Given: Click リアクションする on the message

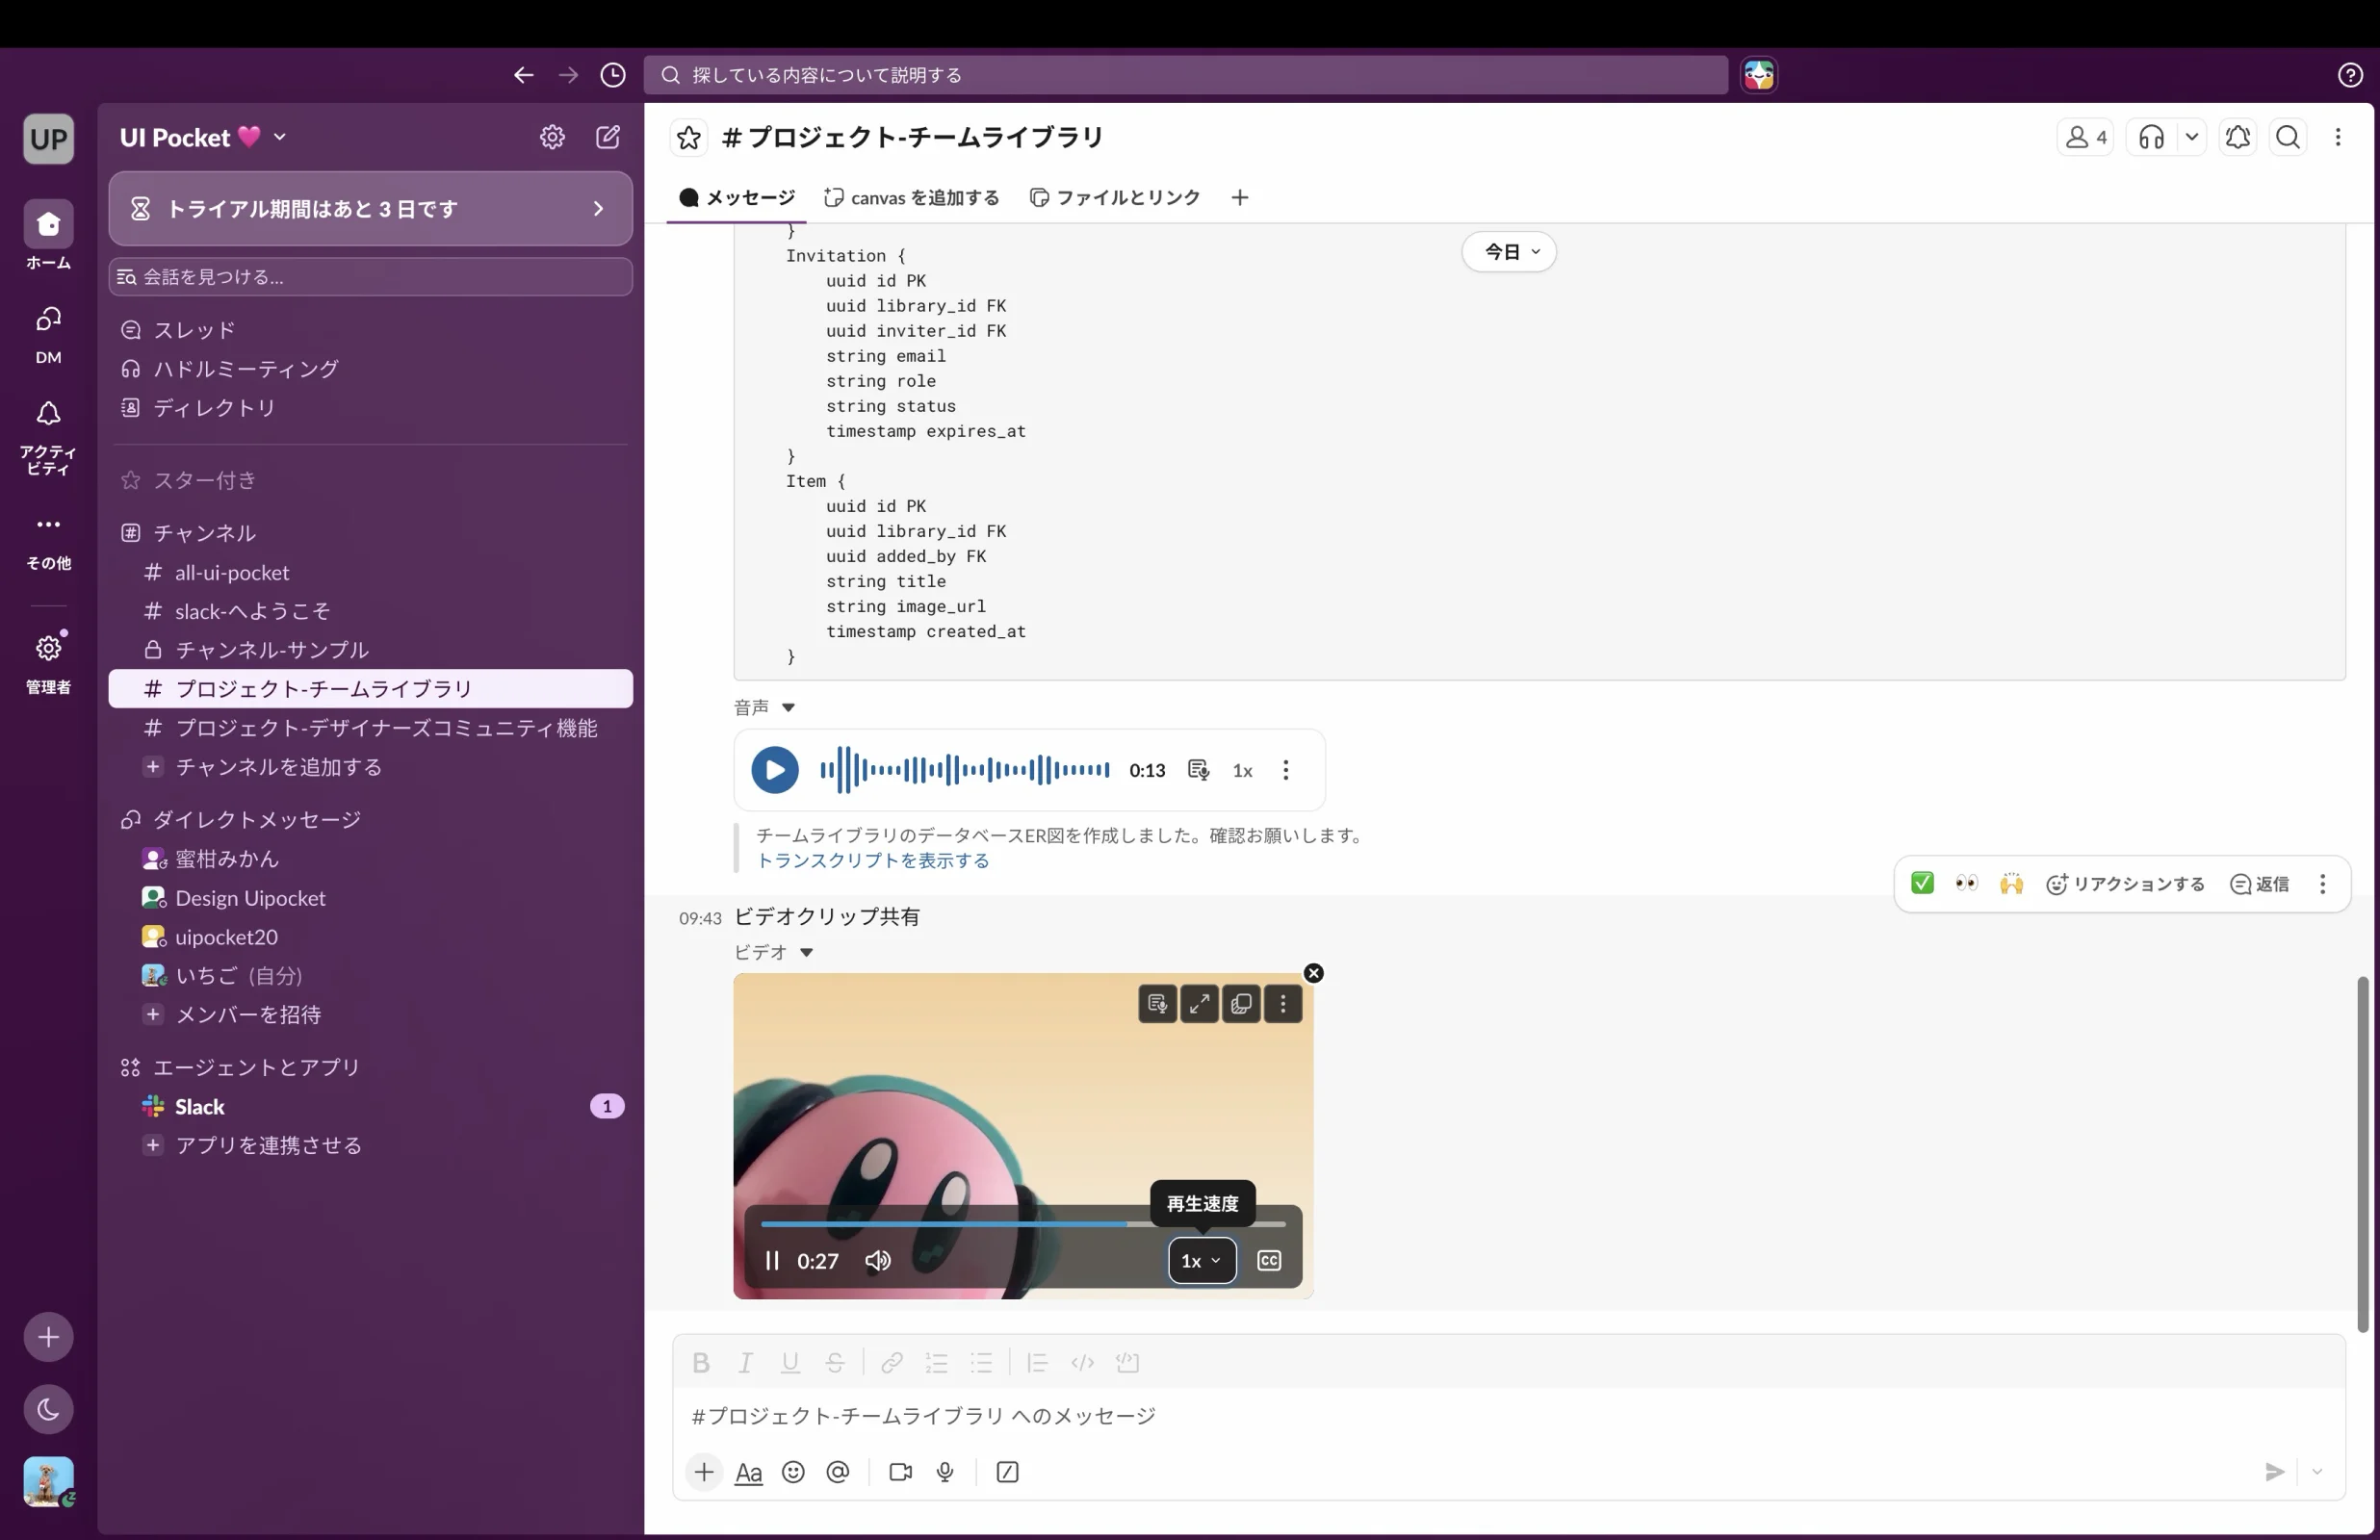Looking at the screenshot, I should 2125,884.
